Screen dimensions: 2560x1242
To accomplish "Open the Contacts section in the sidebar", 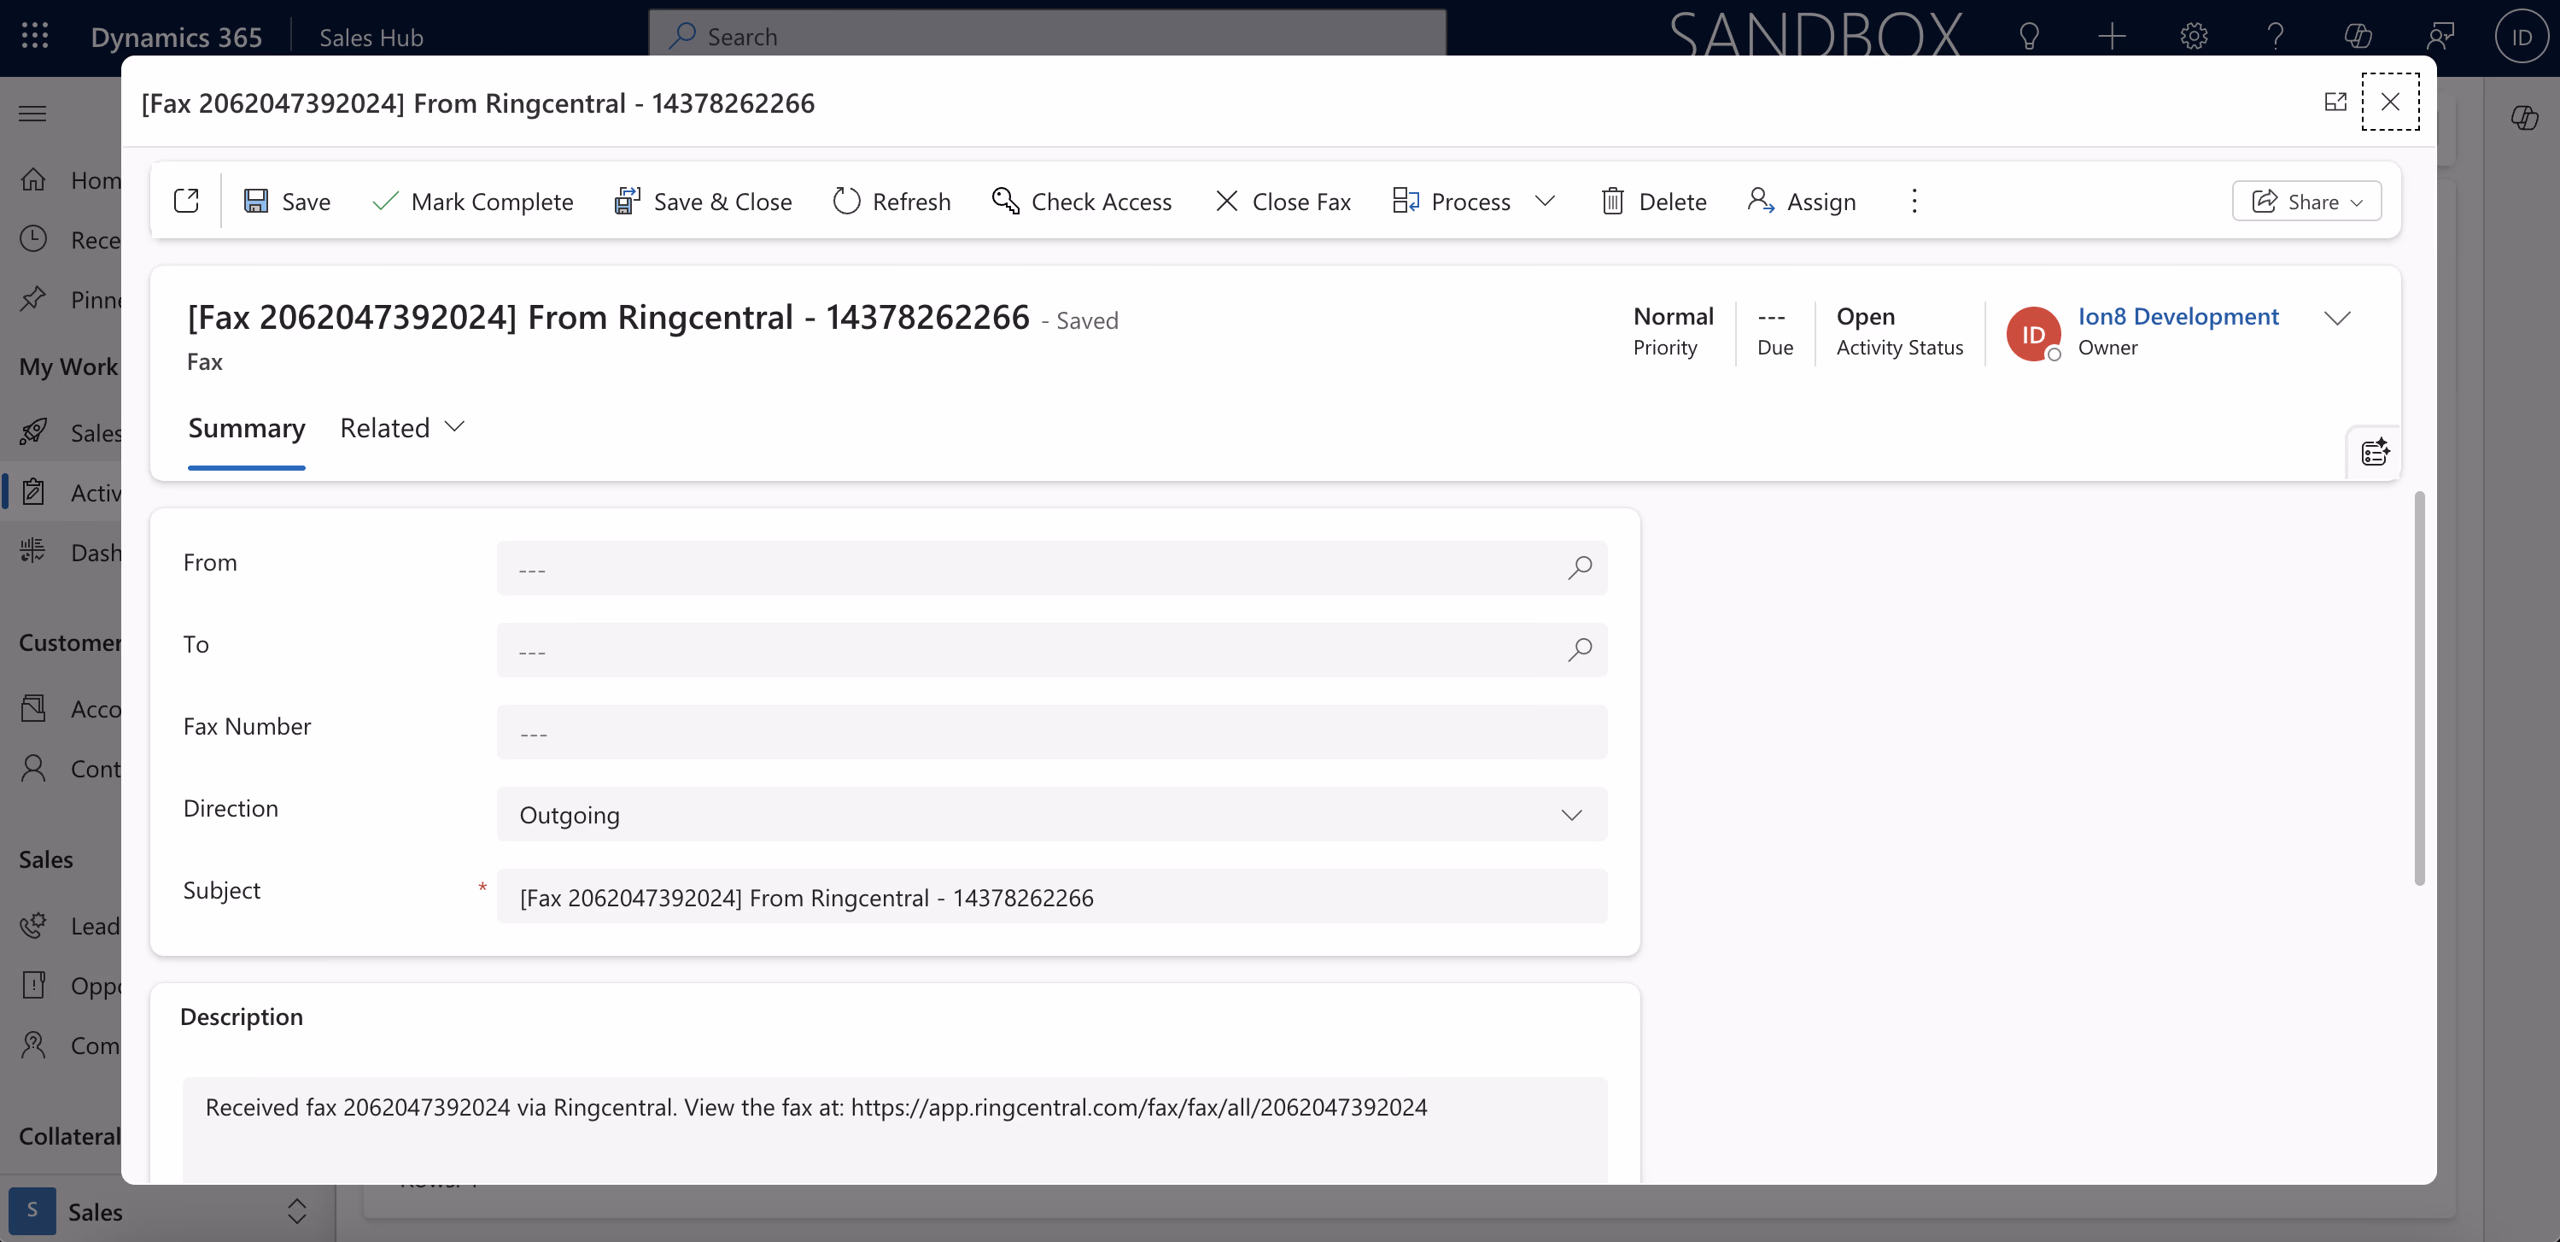I will [33, 769].
